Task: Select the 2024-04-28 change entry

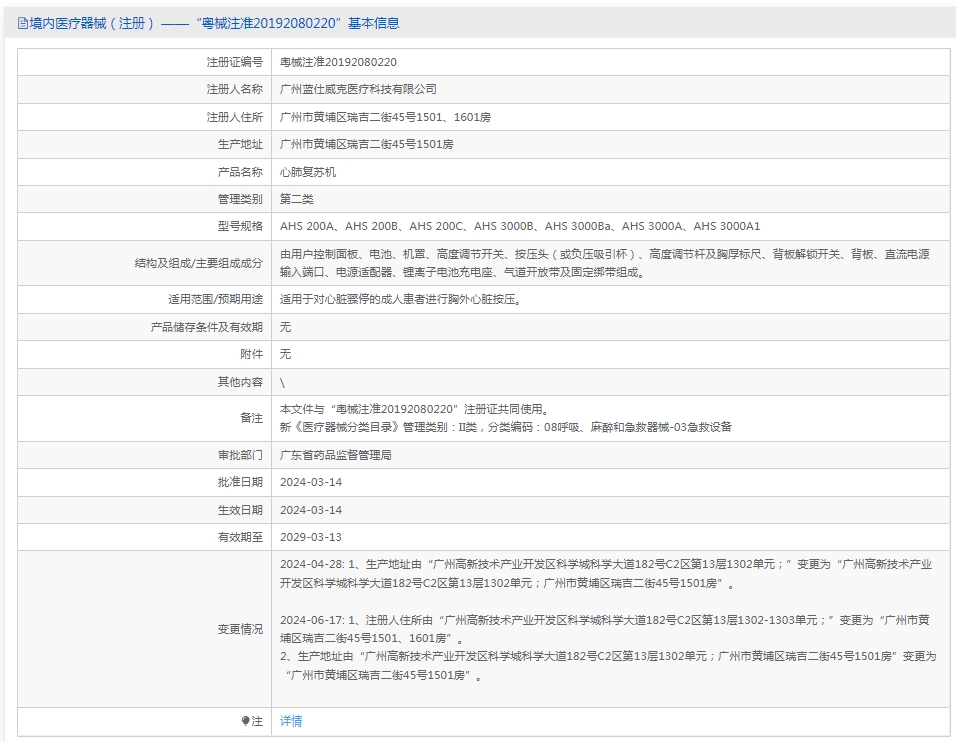Action: point(606,574)
